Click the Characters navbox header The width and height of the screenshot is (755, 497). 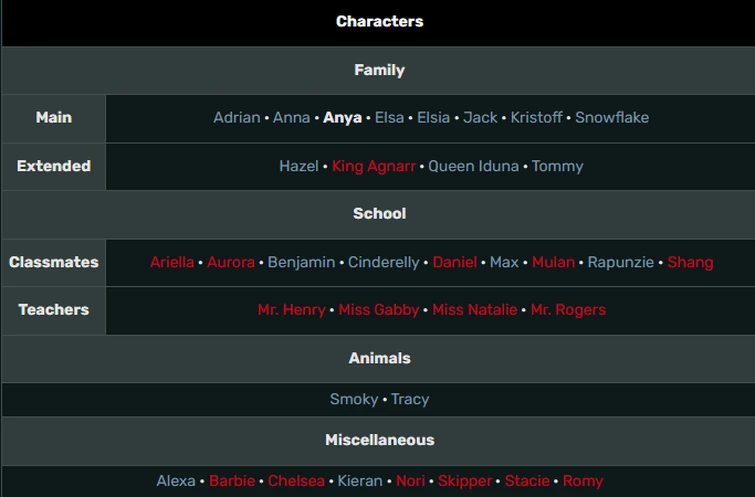(x=379, y=22)
